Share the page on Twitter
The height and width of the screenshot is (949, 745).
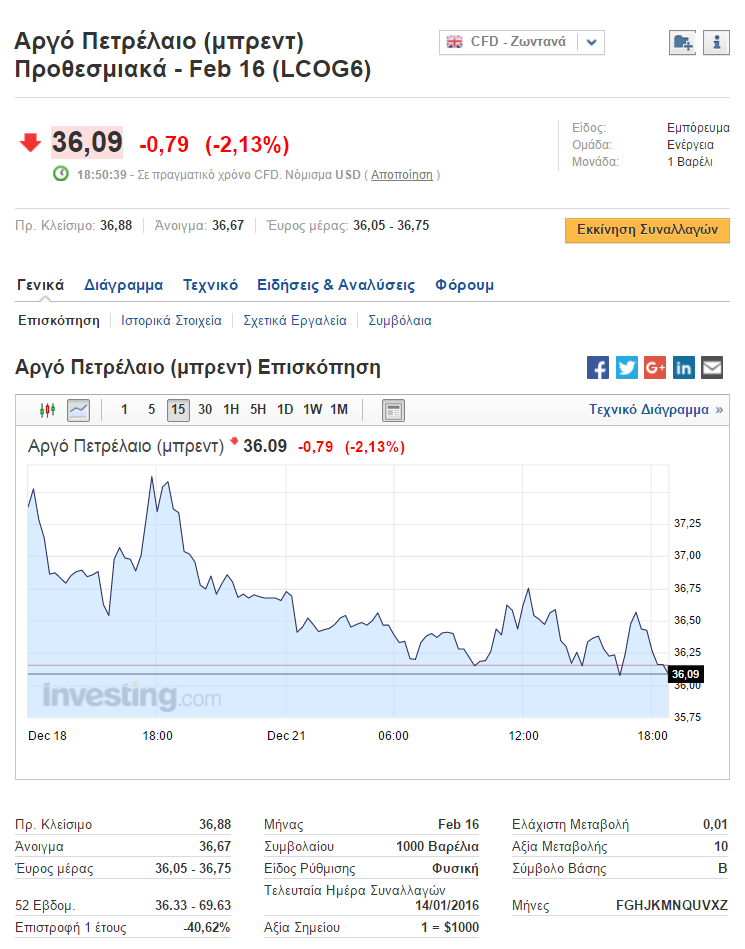click(x=627, y=368)
